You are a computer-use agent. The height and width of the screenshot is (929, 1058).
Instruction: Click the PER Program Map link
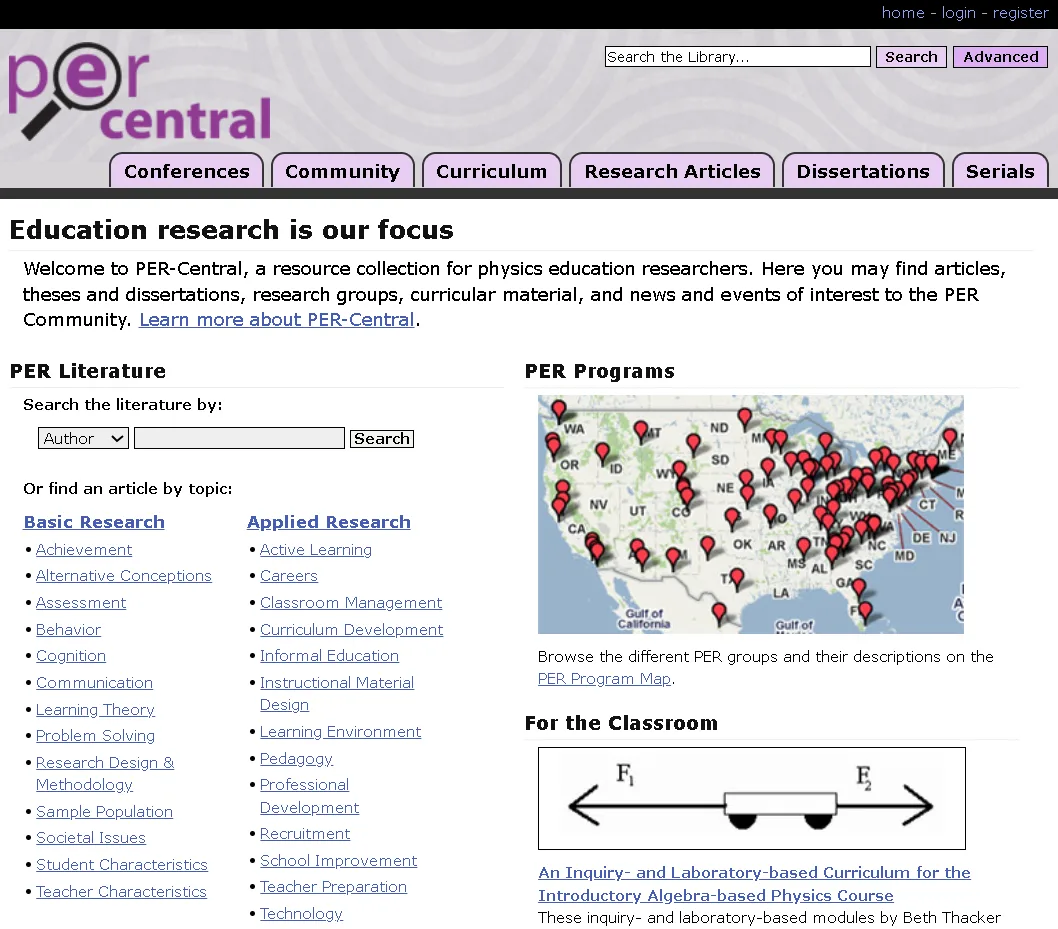point(604,678)
